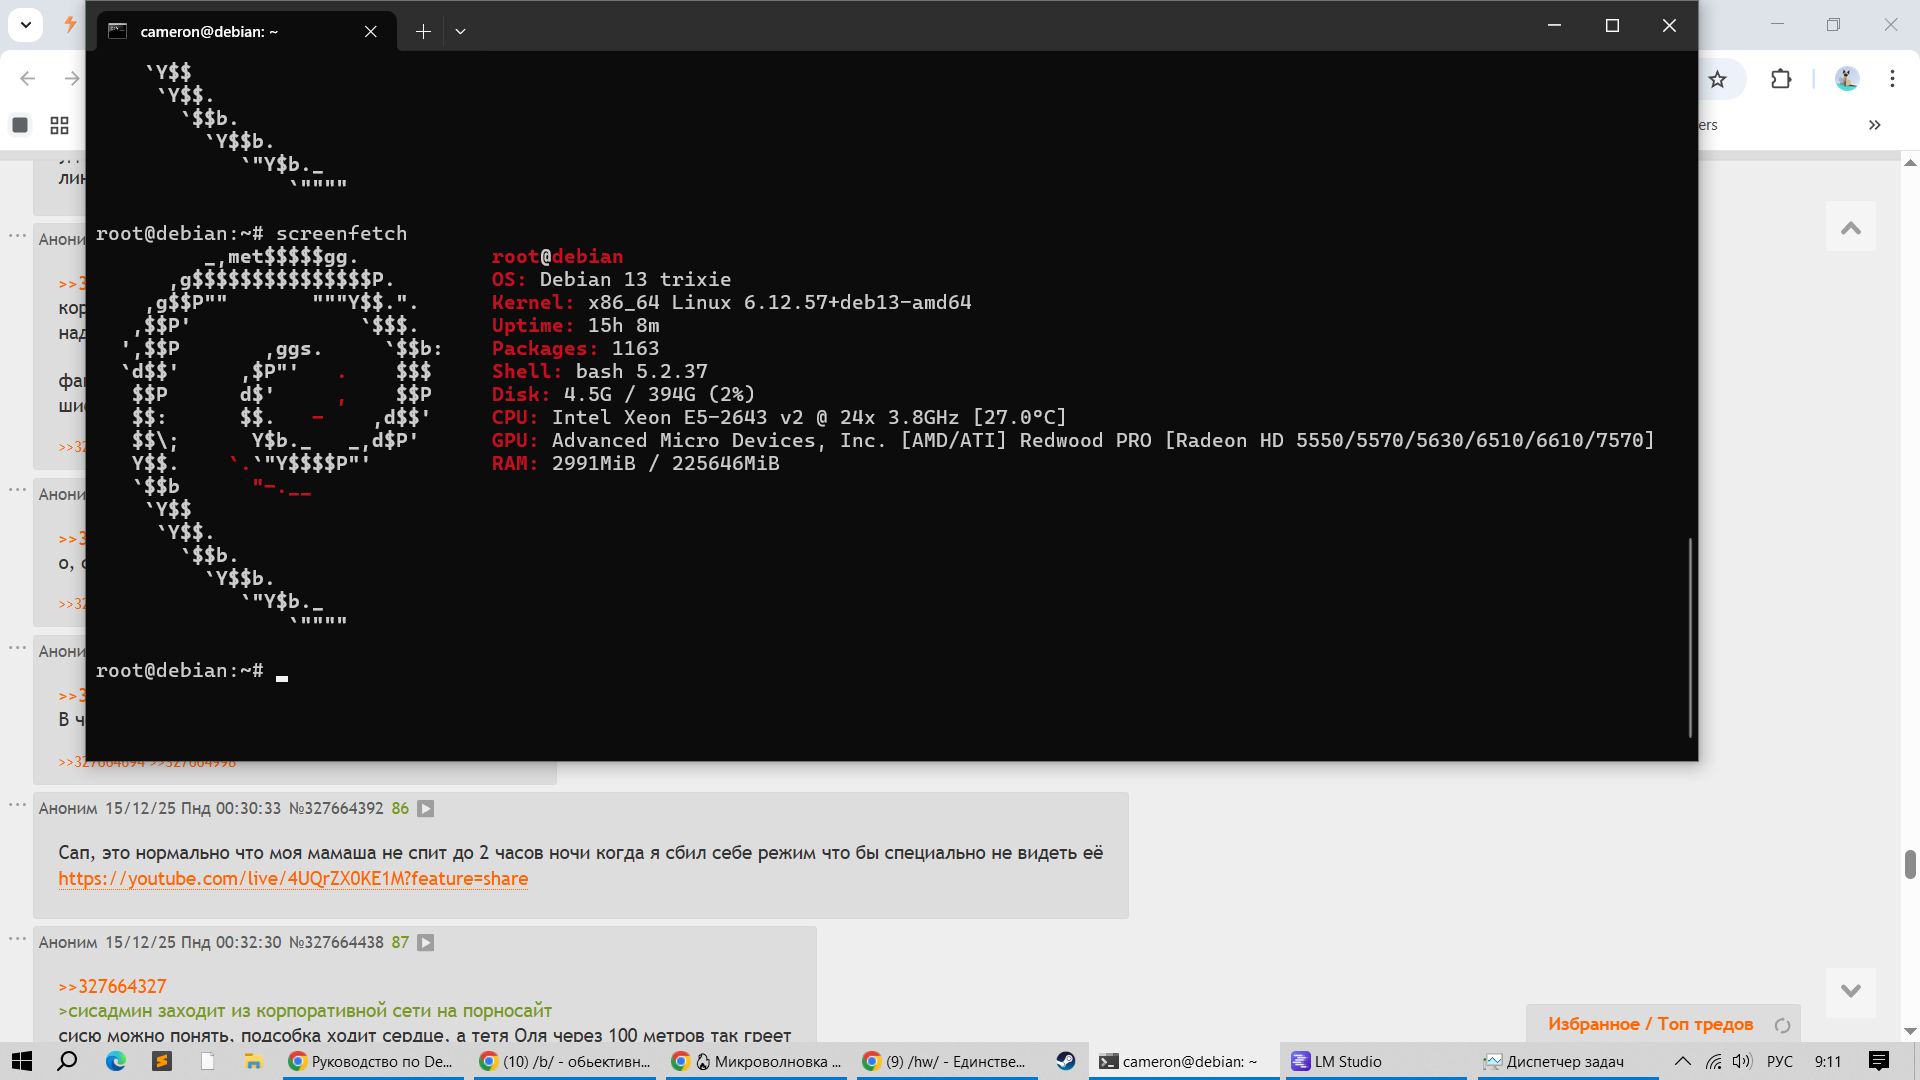Select the cameron@debian terminal tab

pyautogui.click(x=210, y=31)
